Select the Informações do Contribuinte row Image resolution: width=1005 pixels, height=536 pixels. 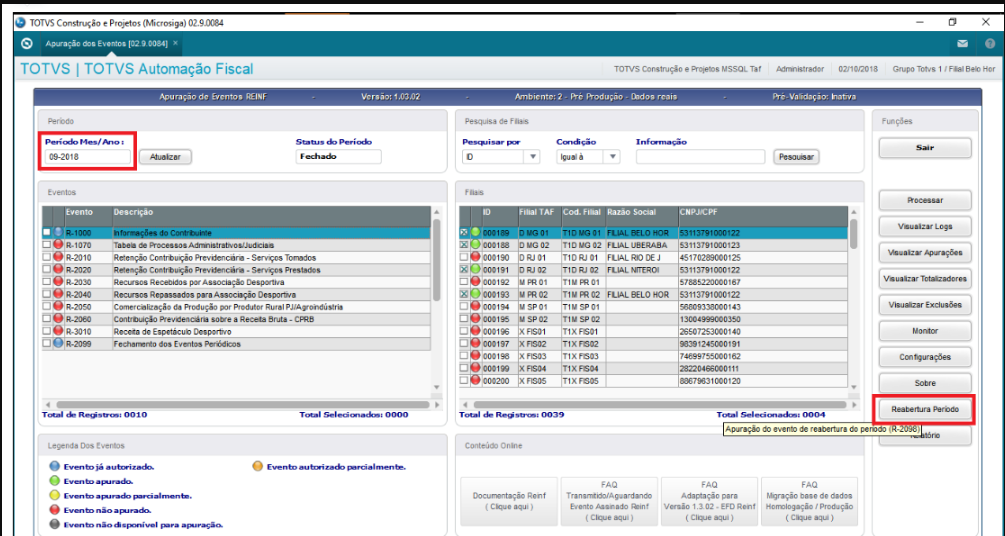[x=237, y=233]
